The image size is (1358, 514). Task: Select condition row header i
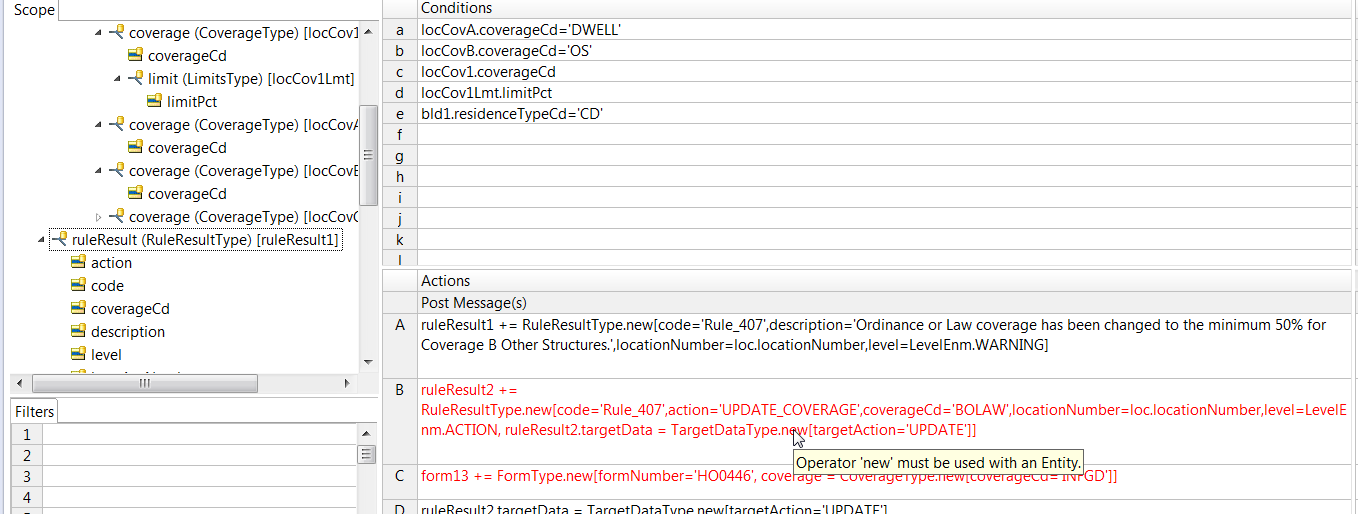click(x=400, y=197)
